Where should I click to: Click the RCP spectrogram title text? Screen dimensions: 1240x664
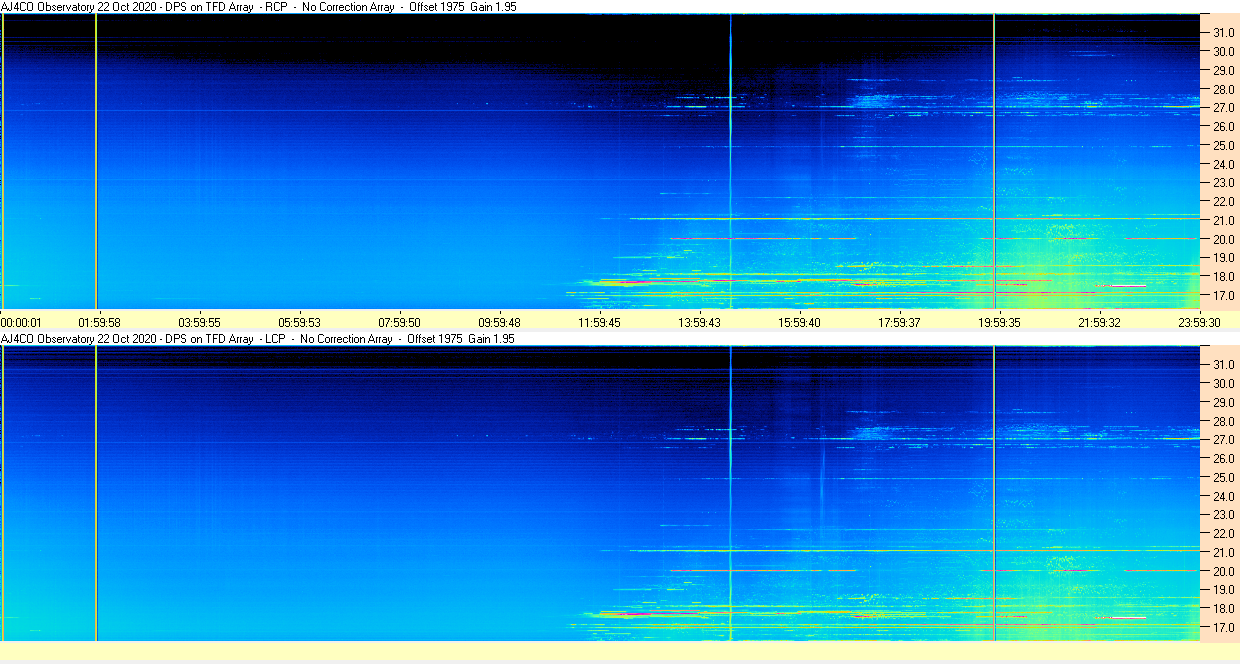pyautogui.click(x=258, y=6)
